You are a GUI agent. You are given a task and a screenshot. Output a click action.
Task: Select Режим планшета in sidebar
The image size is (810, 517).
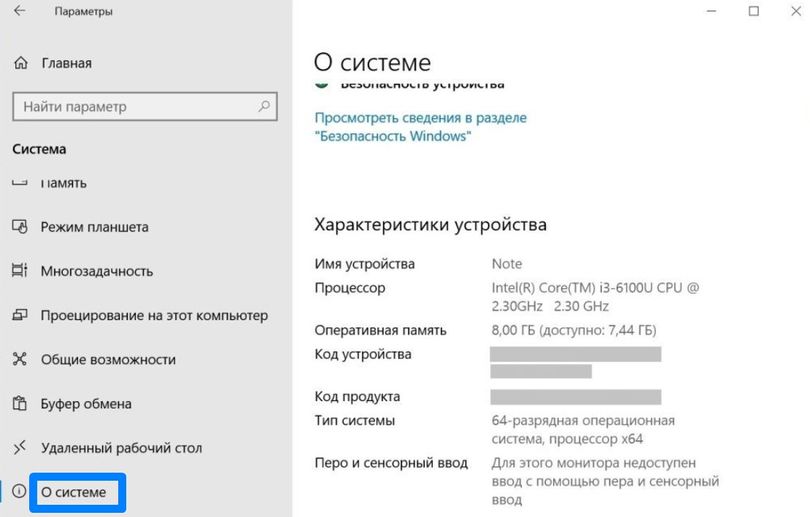coord(94,227)
